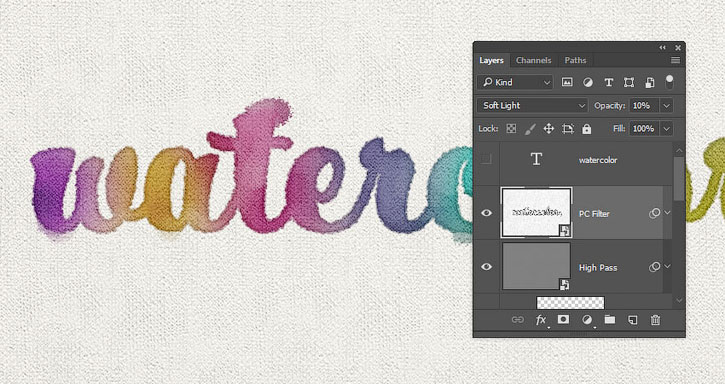Create a new group folder icon

point(610,319)
